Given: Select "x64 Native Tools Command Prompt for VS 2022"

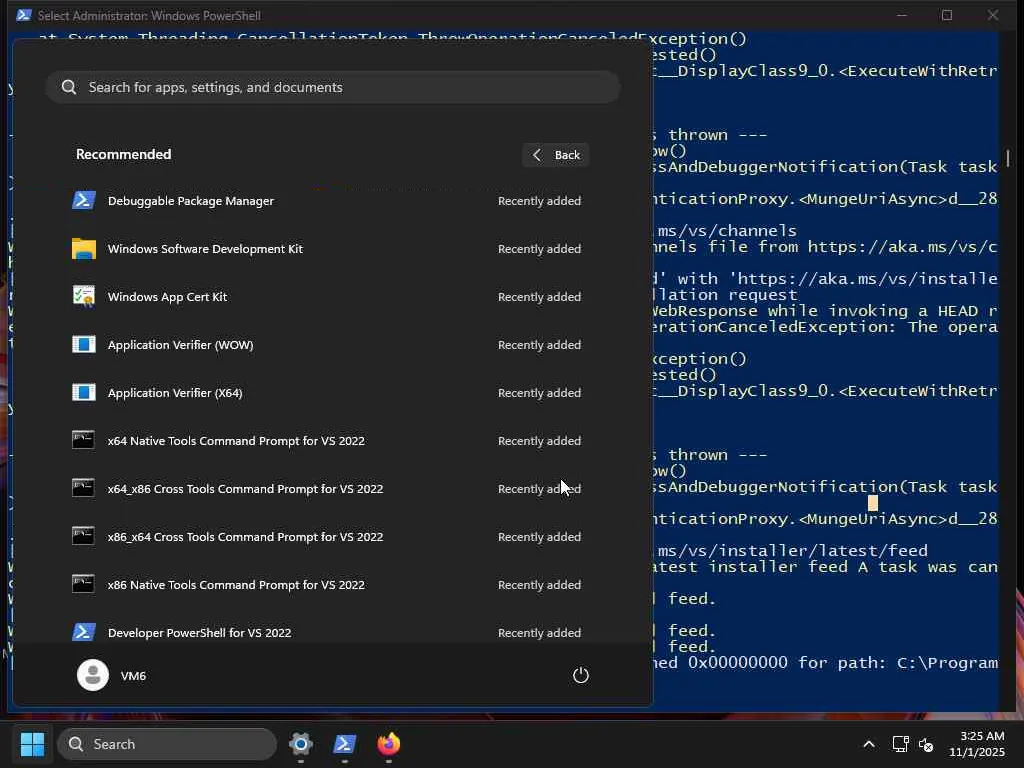Looking at the screenshot, I should click(236, 441).
